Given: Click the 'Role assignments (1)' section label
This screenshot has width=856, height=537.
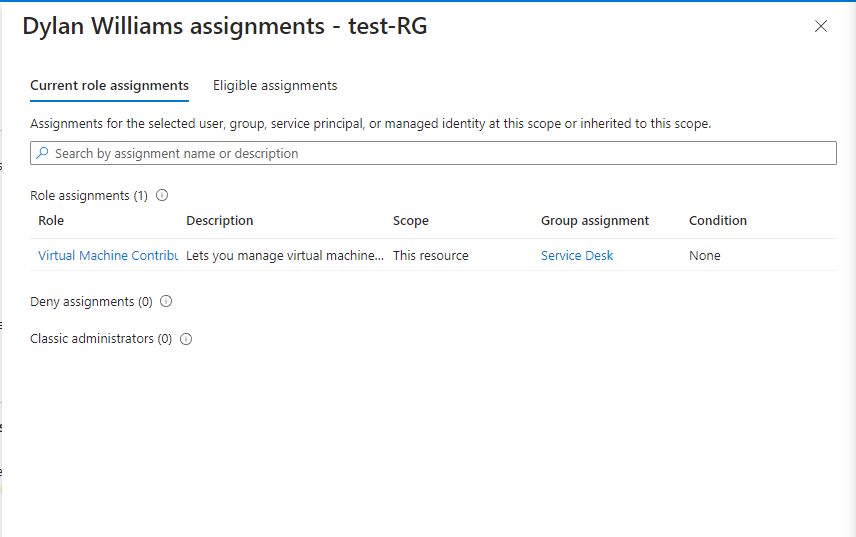Looking at the screenshot, I should click(x=89, y=196).
